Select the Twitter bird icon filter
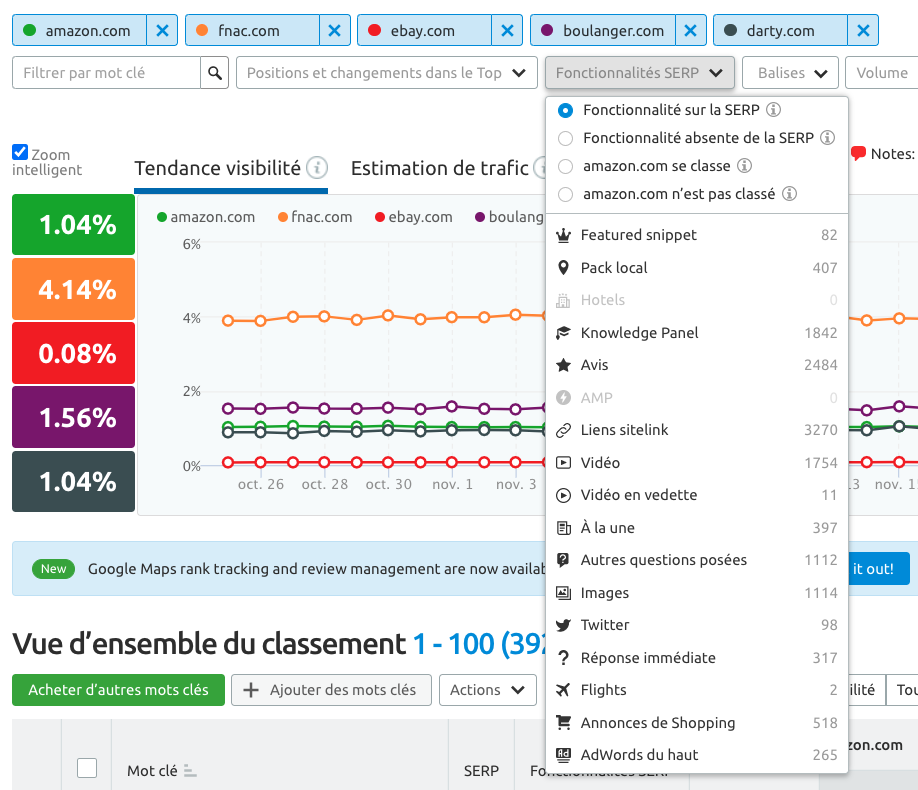918x790 pixels. pos(564,625)
